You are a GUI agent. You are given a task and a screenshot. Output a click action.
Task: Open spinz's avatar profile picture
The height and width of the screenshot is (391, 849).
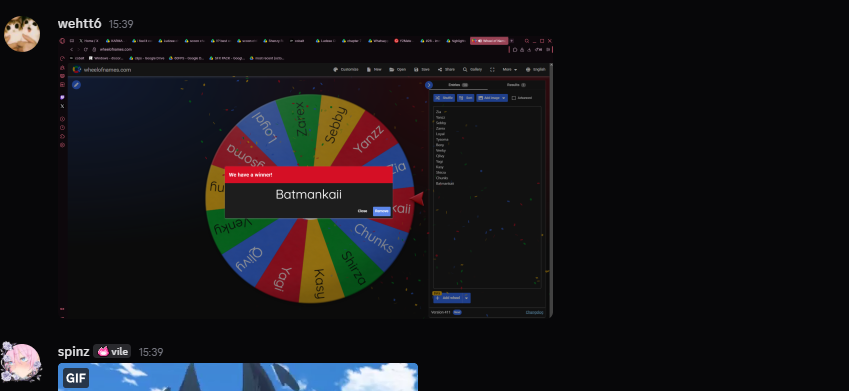click(21, 362)
